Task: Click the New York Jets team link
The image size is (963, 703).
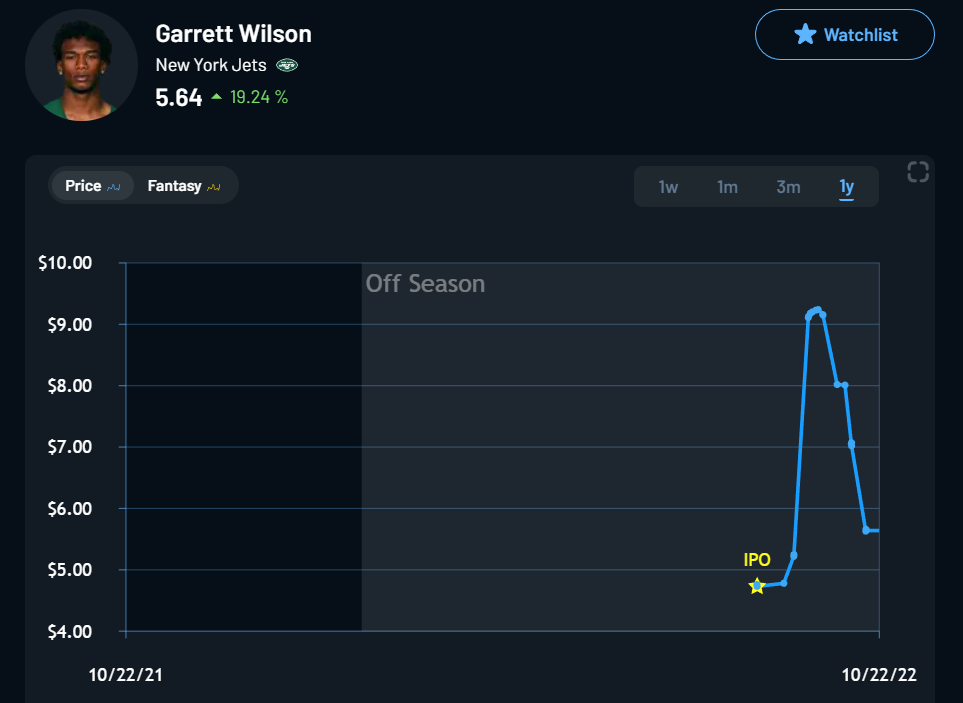Action: [213, 65]
